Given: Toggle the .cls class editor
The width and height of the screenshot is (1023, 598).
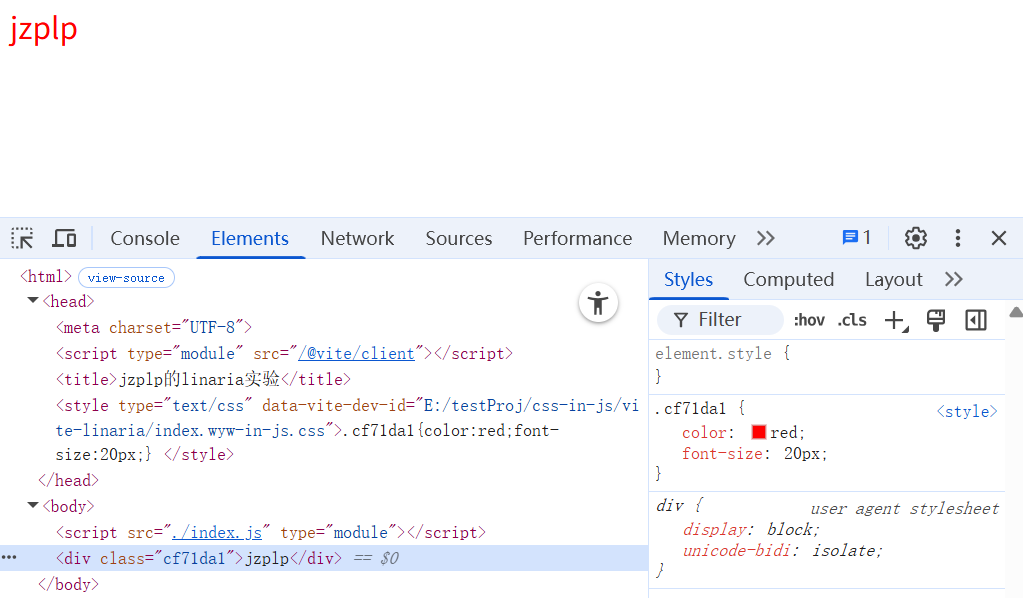Looking at the screenshot, I should pyautogui.click(x=852, y=320).
